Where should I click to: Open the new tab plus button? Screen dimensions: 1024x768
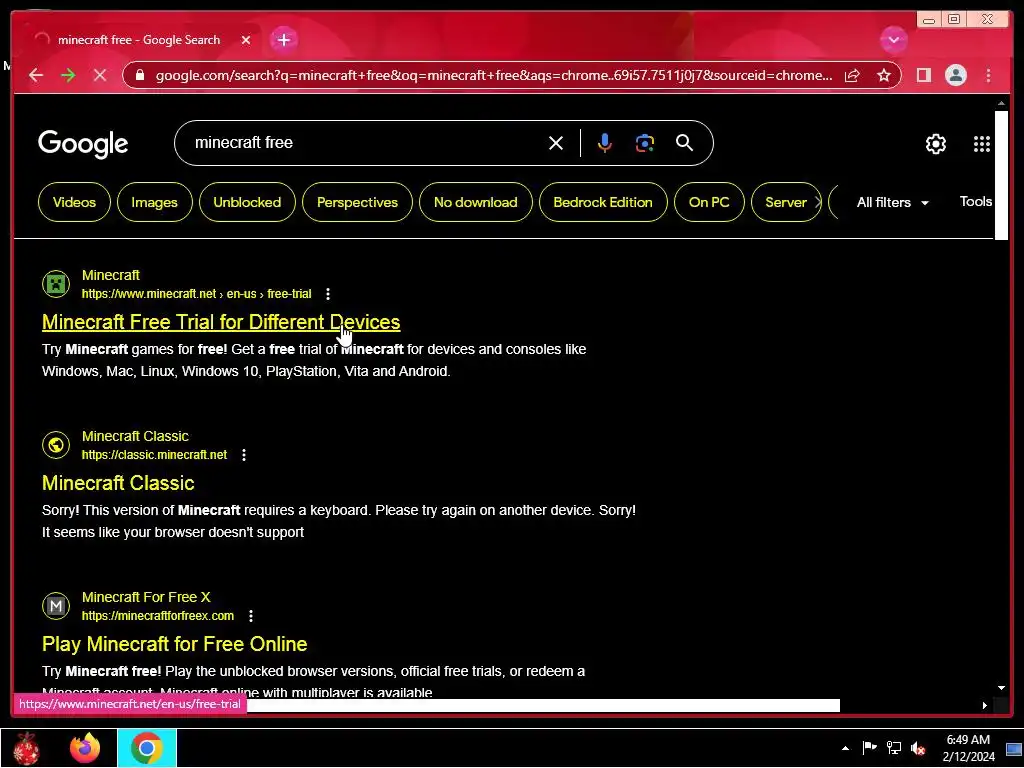[283, 40]
